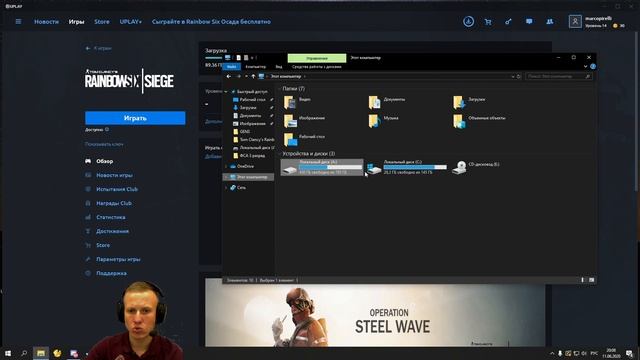
Task: Select the highlighted Локальный диск (A:) drive
Action: pos(322,167)
